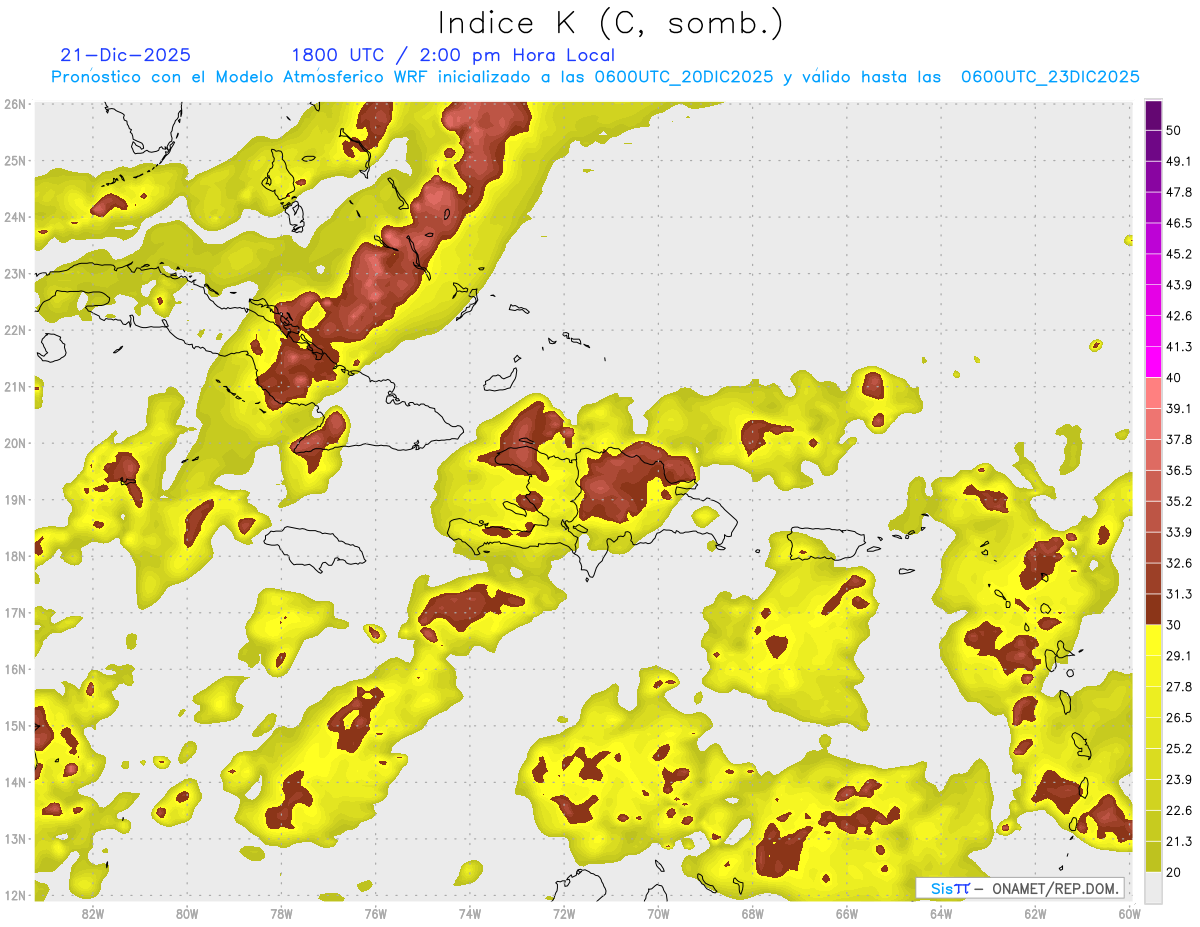
Task: Click the legend value "46.5"
Action: click(x=1178, y=223)
